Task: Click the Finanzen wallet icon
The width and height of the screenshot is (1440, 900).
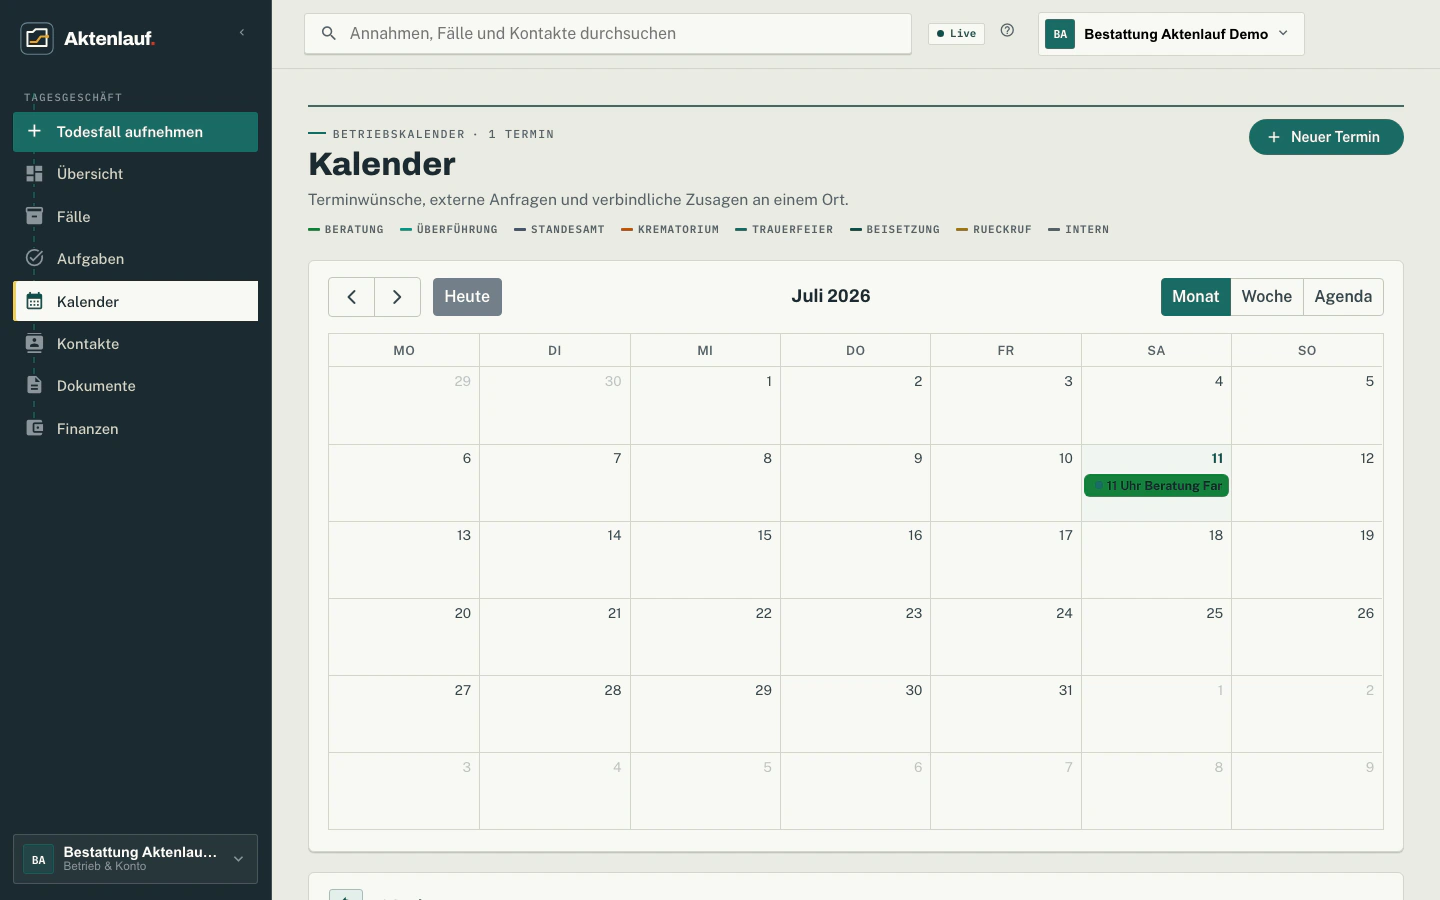Action: pyautogui.click(x=34, y=428)
